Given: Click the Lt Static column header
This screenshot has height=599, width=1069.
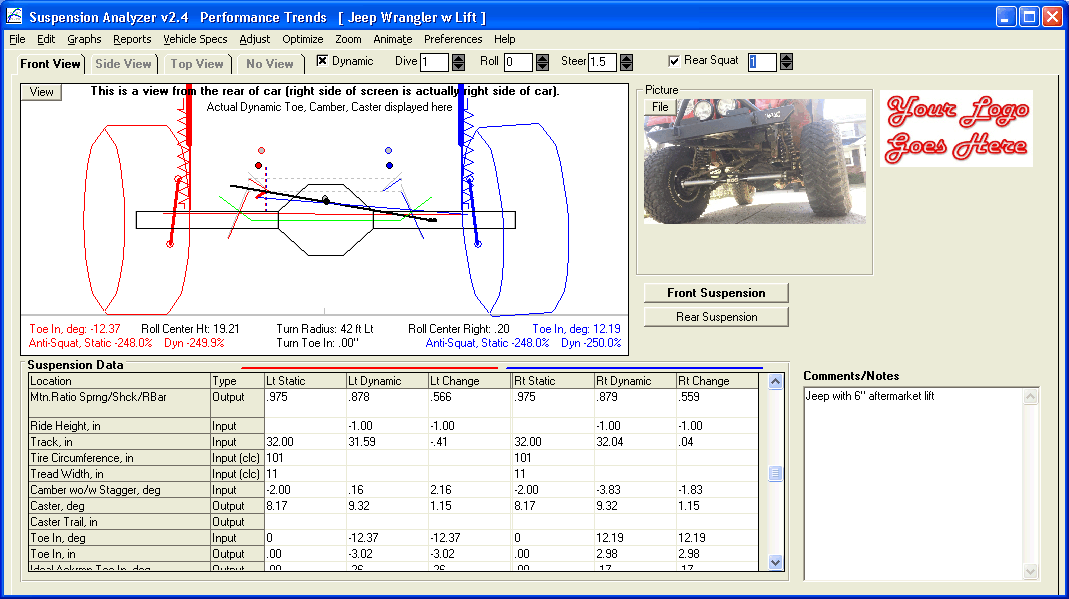Looking at the screenshot, I should point(305,381).
